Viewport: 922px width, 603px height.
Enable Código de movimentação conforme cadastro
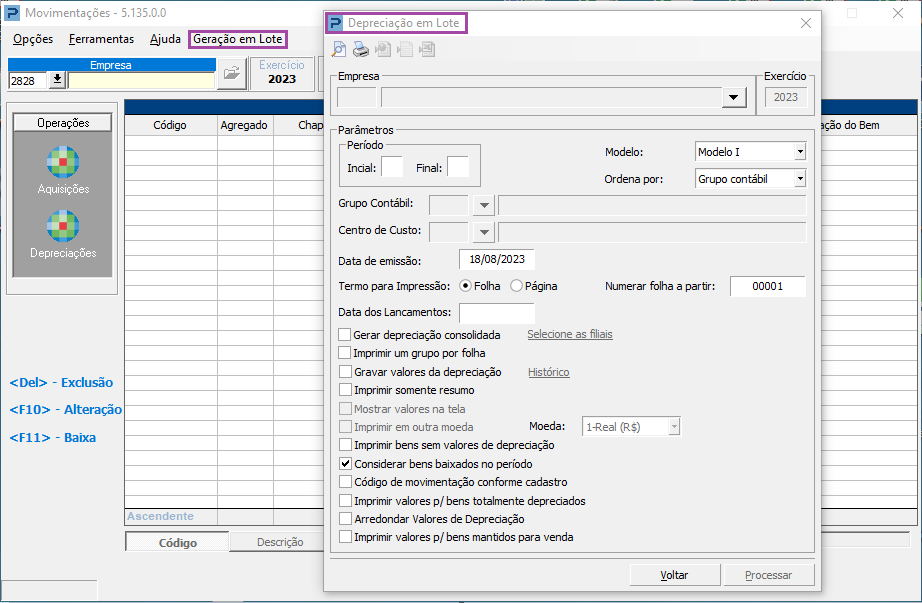click(x=345, y=482)
